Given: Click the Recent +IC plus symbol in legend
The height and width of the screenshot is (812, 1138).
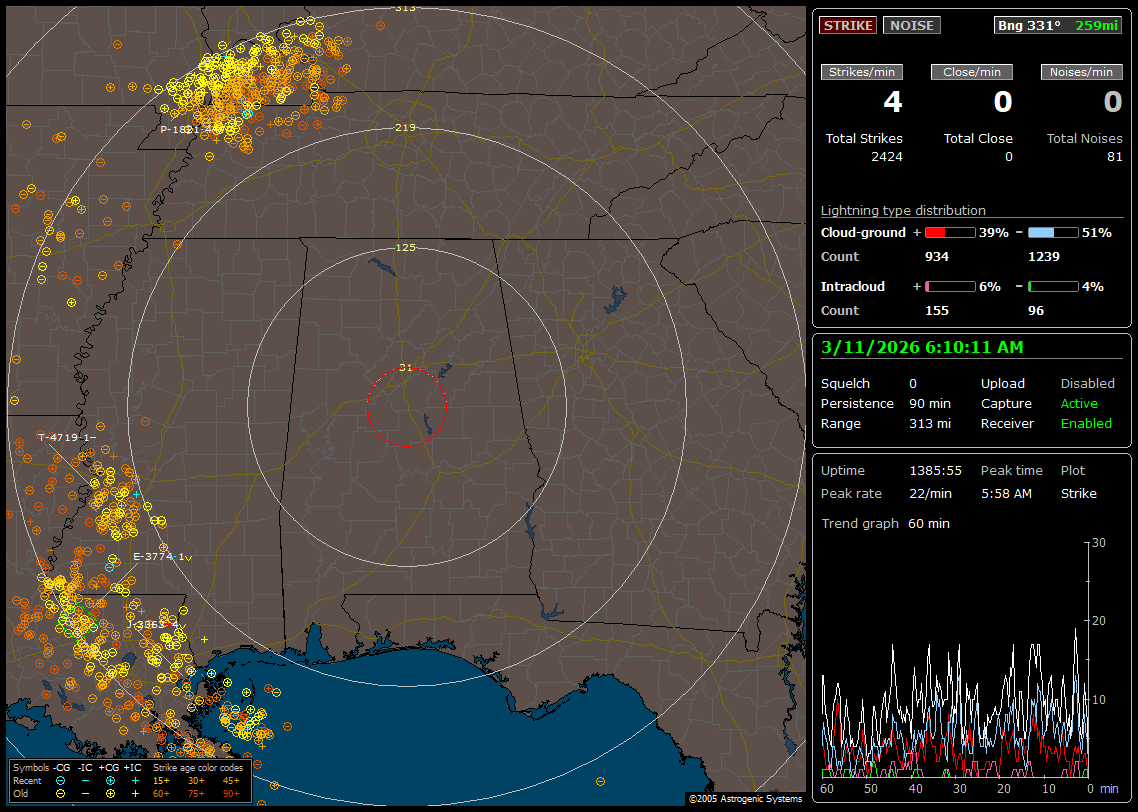Looking at the screenshot, I should (135, 780).
